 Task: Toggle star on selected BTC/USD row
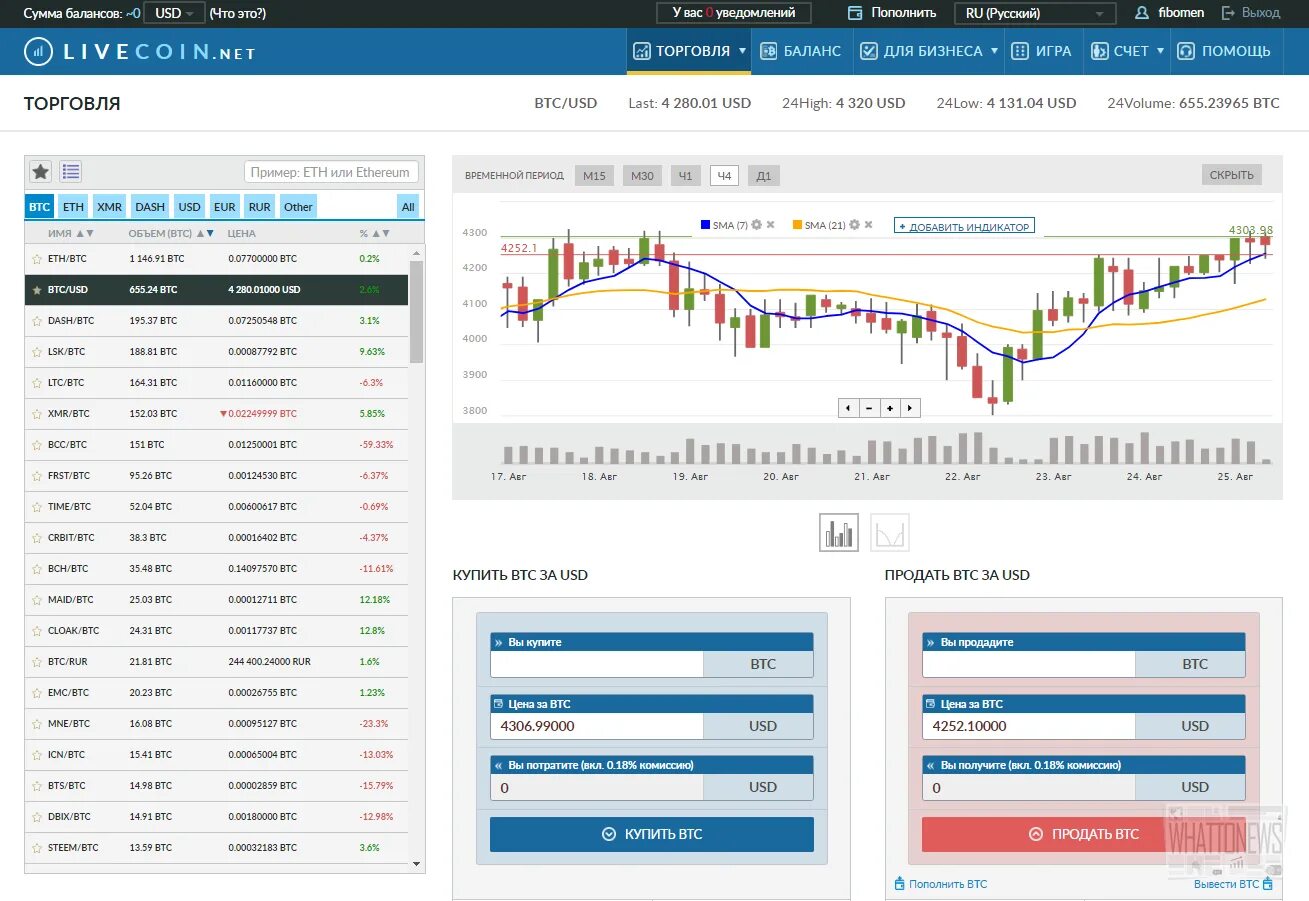point(37,290)
